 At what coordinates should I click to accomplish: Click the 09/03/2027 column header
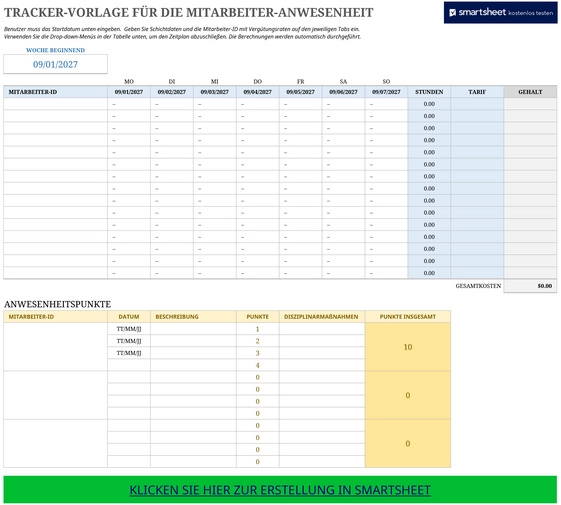[215, 92]
